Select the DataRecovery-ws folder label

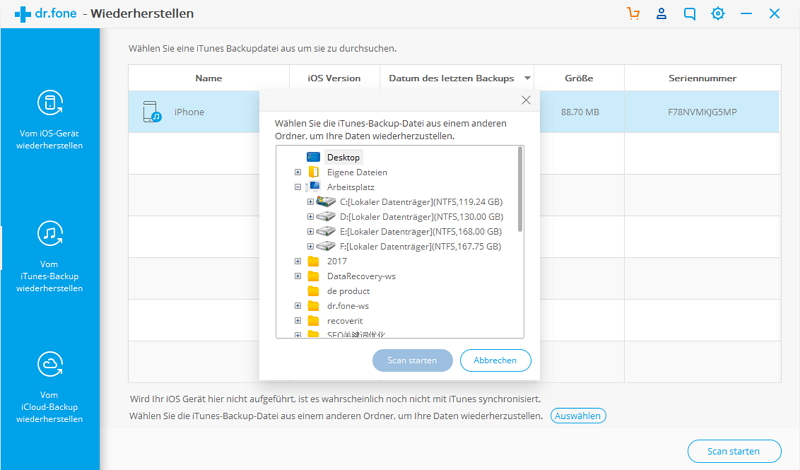coord(361,276)
